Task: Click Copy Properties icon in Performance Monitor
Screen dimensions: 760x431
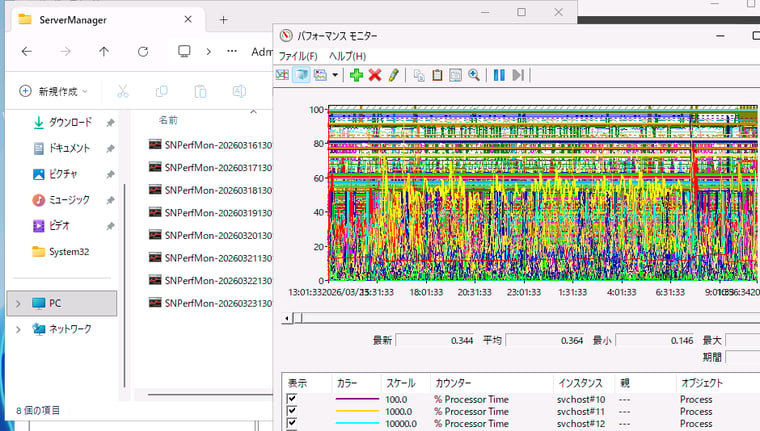Action: (x=419, y=75)
